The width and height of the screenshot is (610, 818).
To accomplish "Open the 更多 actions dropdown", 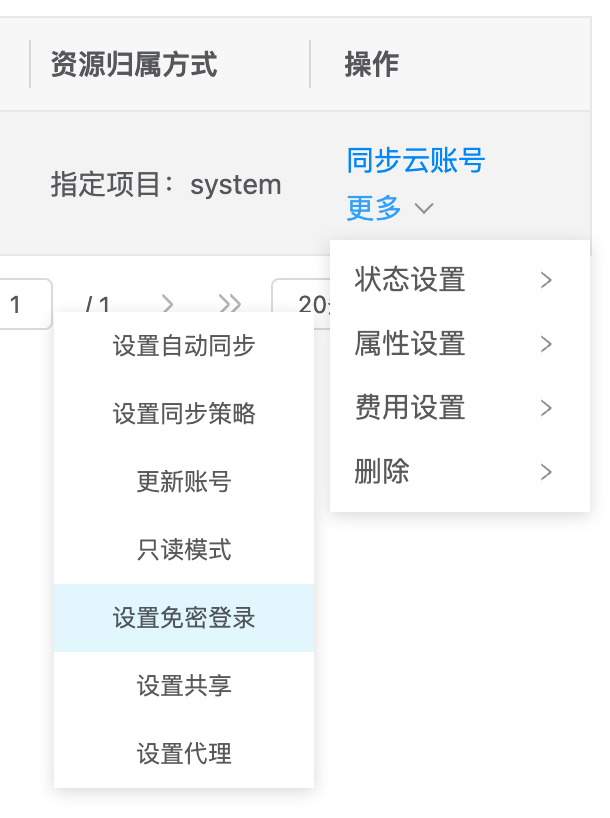I will tap(389, 208).
